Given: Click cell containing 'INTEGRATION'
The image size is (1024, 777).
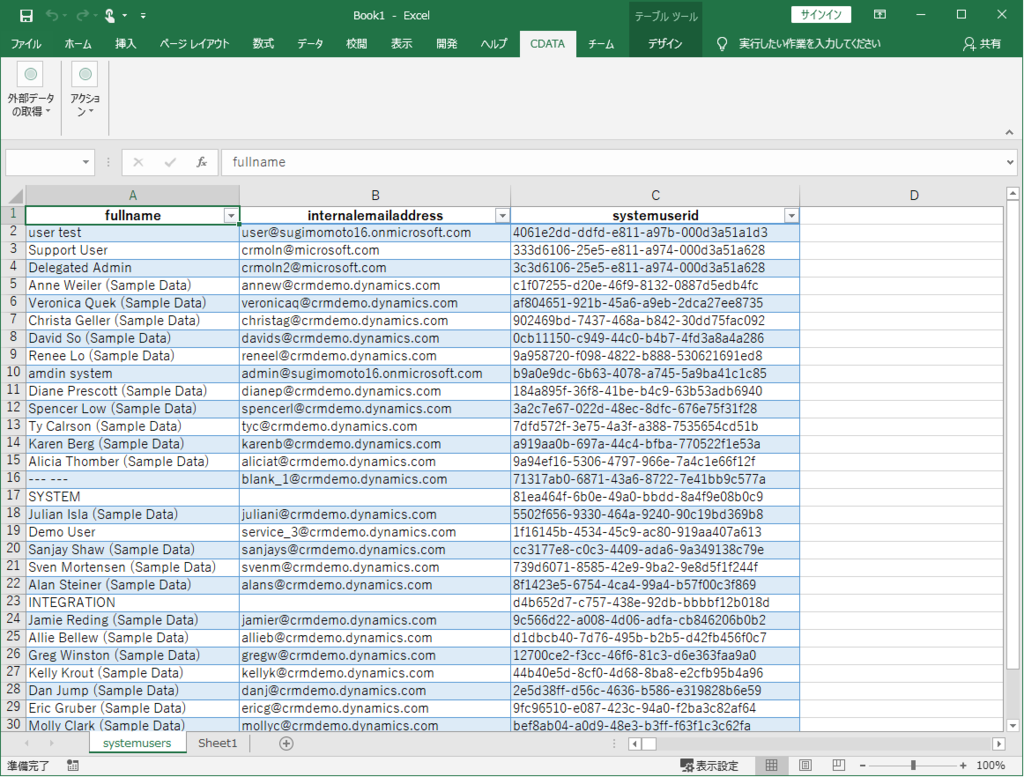Looking at the screenshot, I should 133,603.
